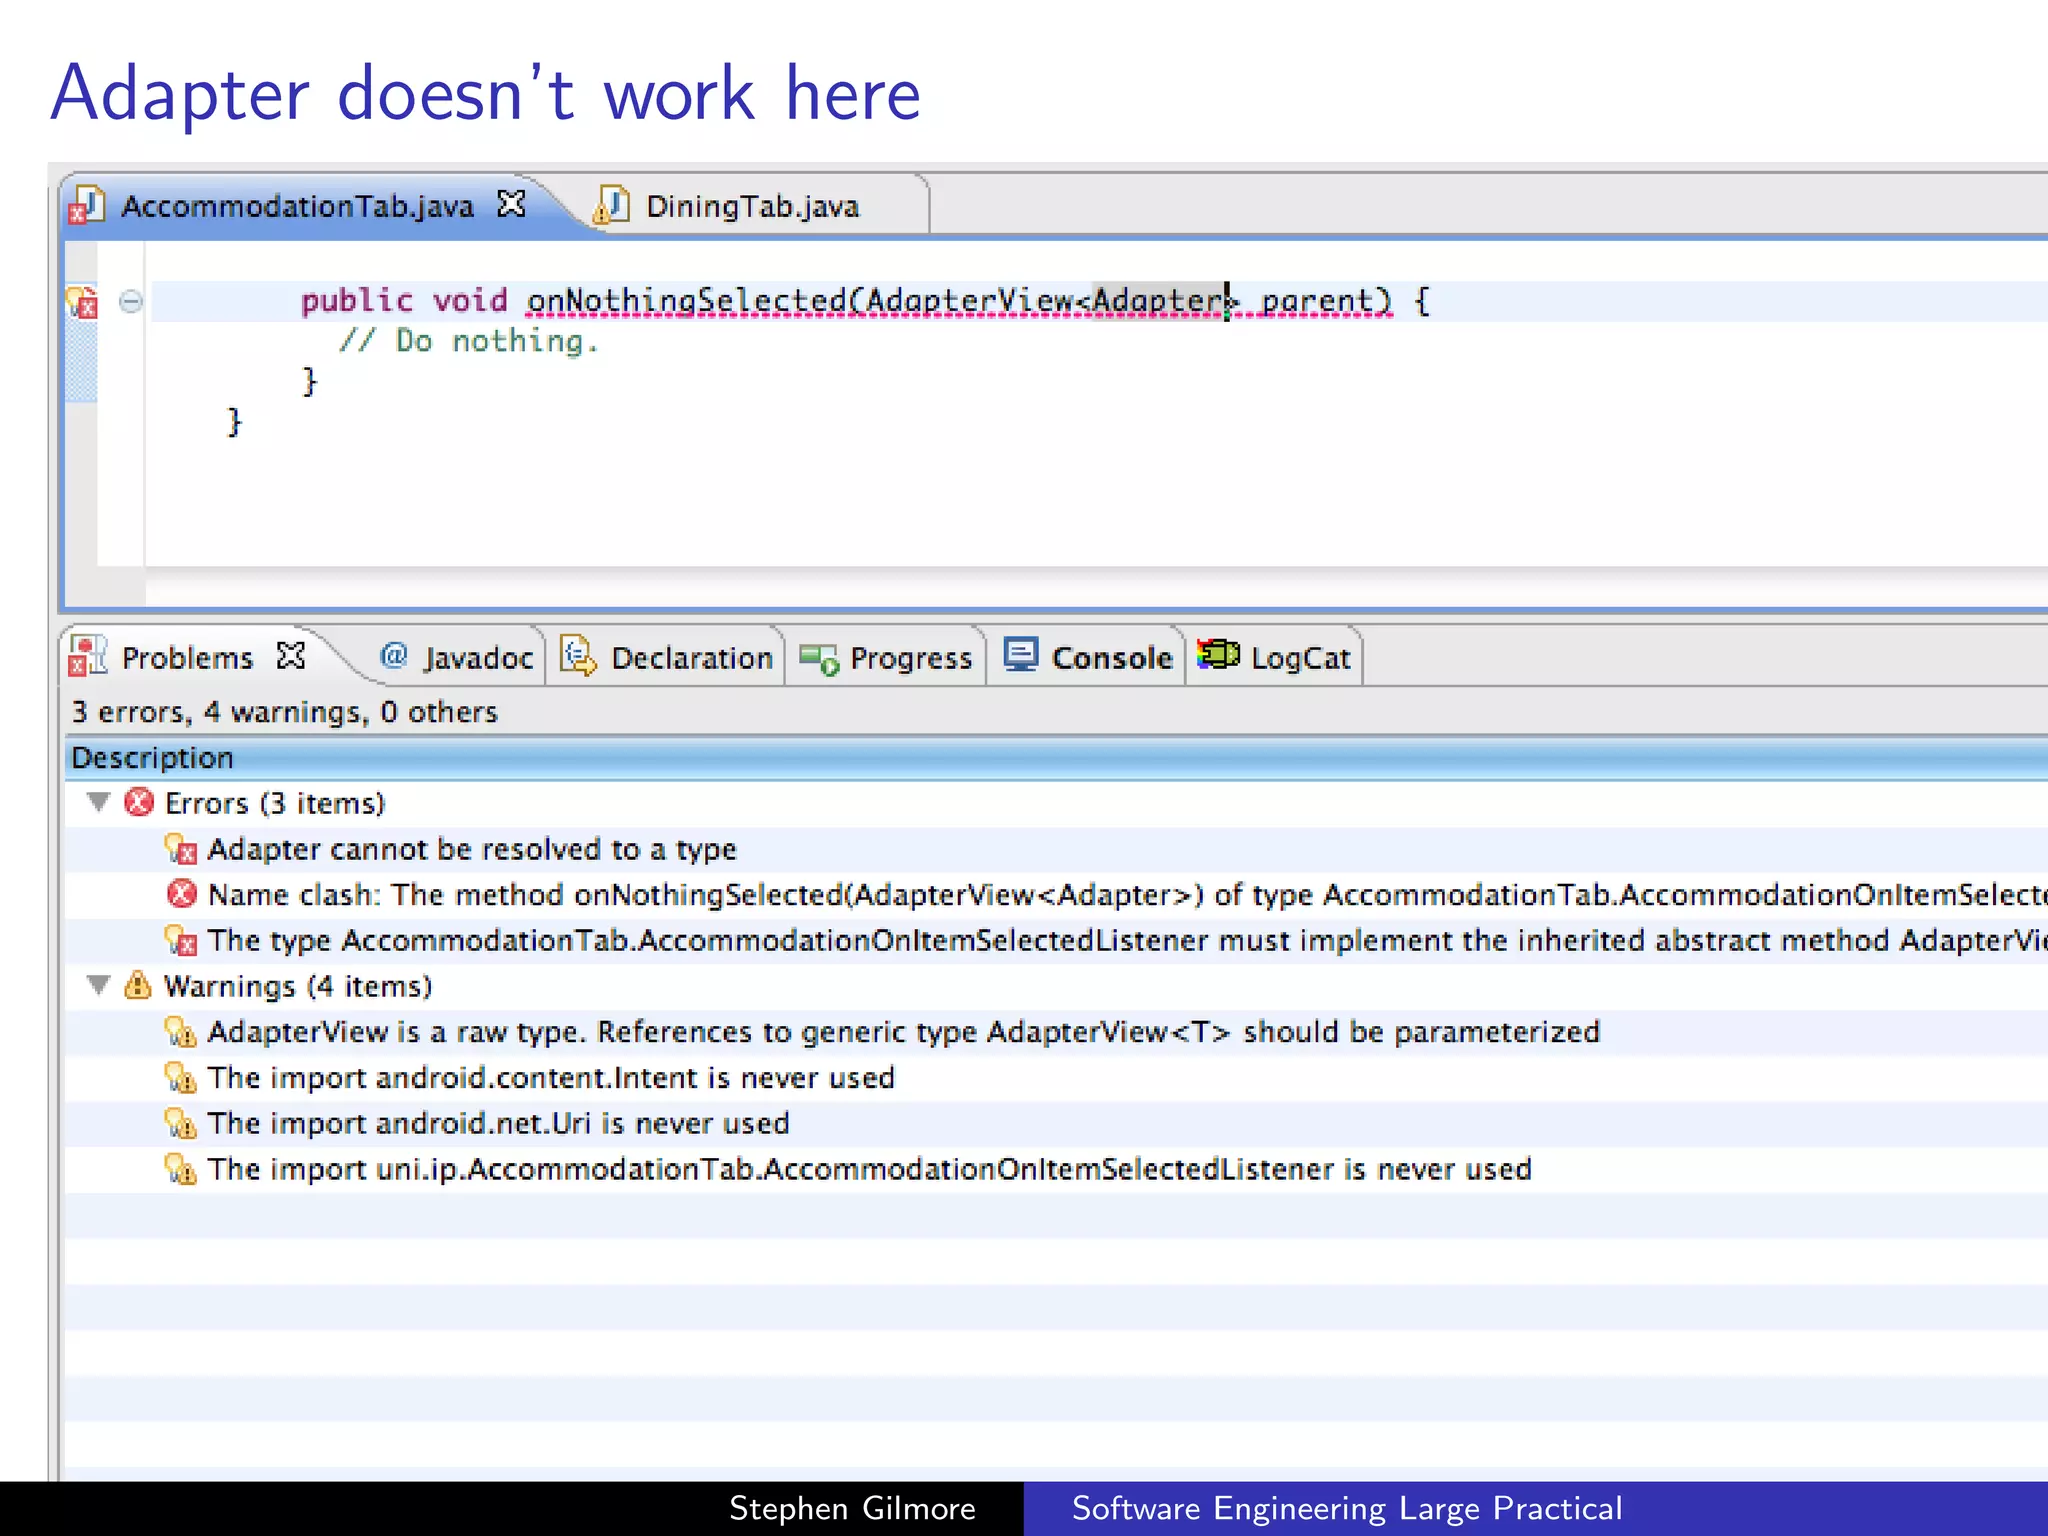Select the Problems view tab
Screen dimensions: 2048x1536
tap(187, 658)
